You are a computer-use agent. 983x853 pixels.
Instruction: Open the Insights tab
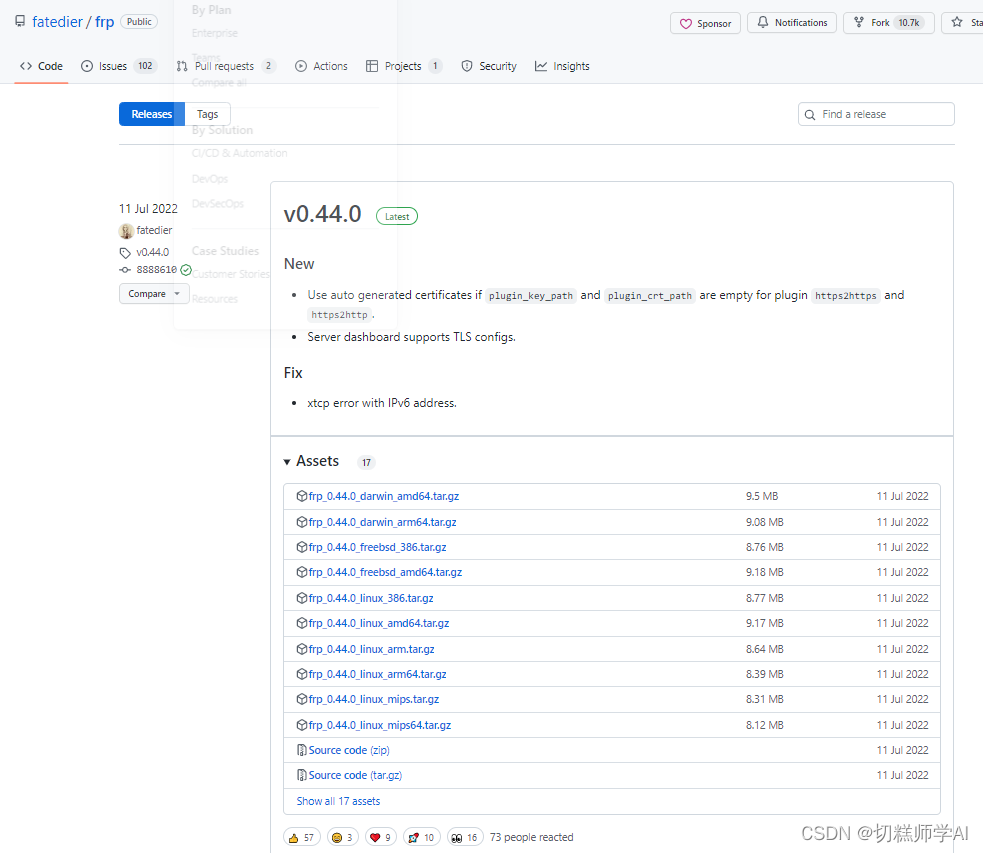point(562,66)
